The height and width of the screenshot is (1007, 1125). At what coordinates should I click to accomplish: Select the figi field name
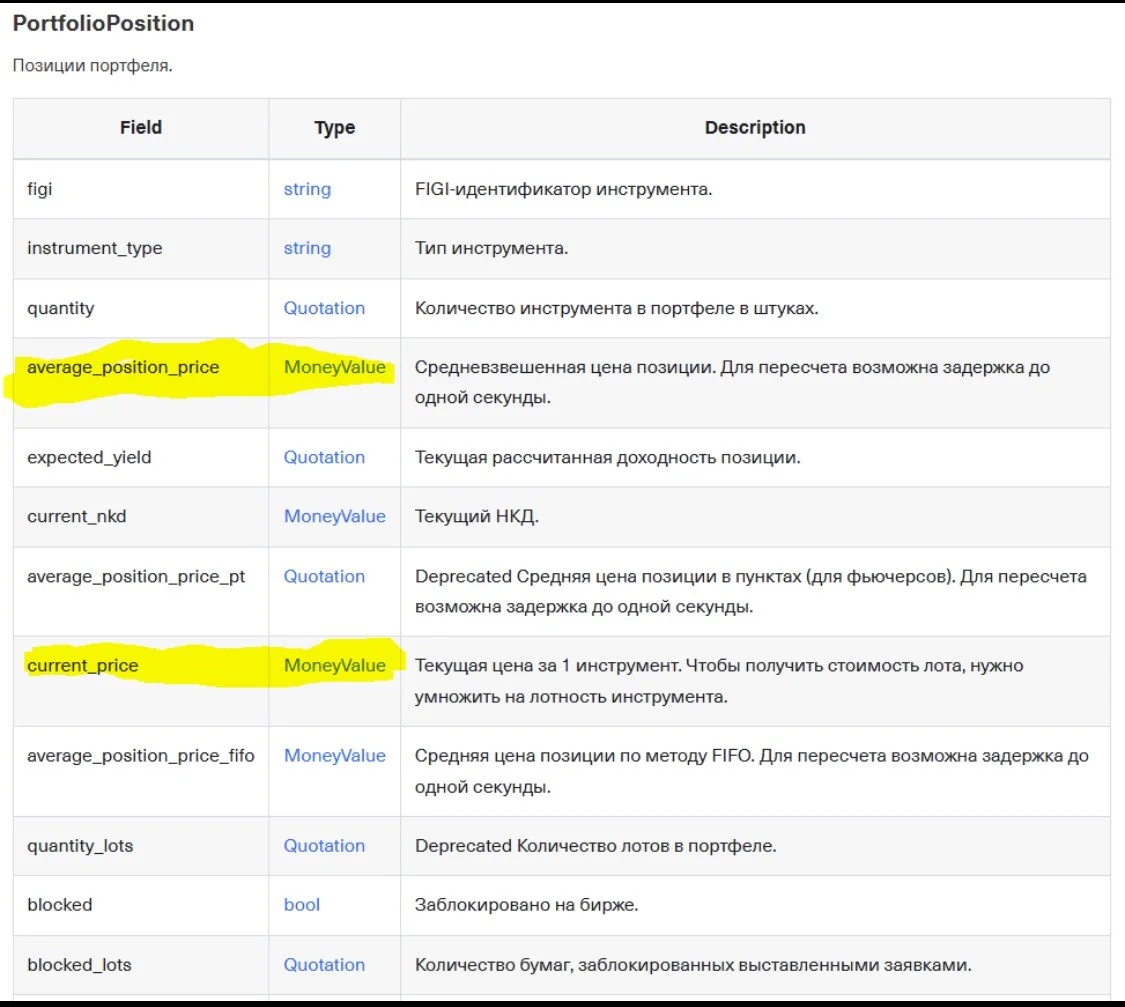click(x=39, y=189)
